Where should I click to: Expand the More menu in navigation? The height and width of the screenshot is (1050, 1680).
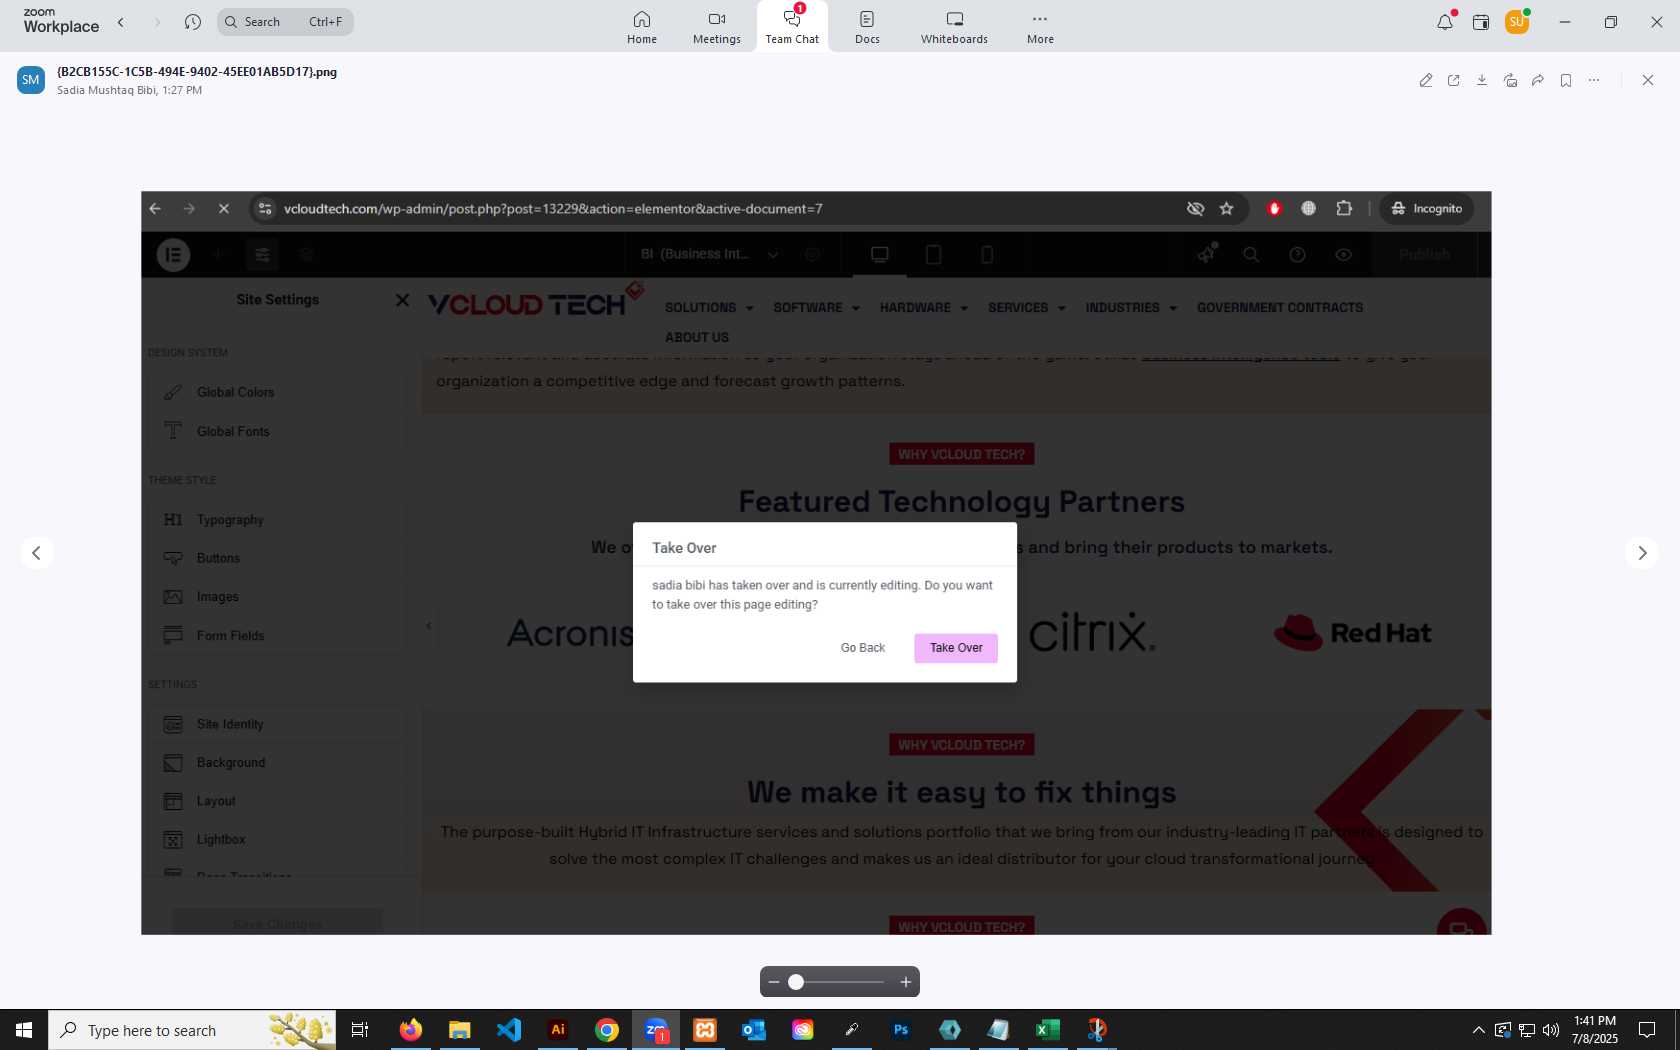(1040, 27)
